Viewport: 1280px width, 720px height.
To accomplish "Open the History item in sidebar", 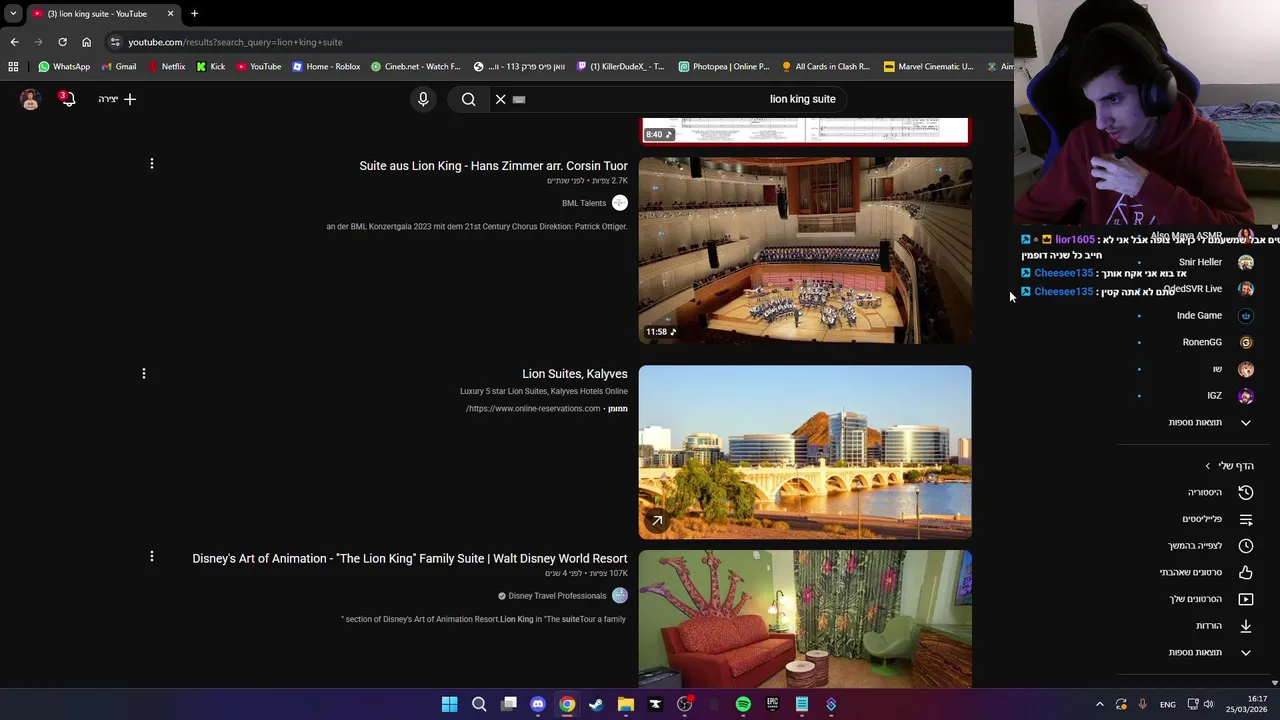I will (x=1219, y=492).
